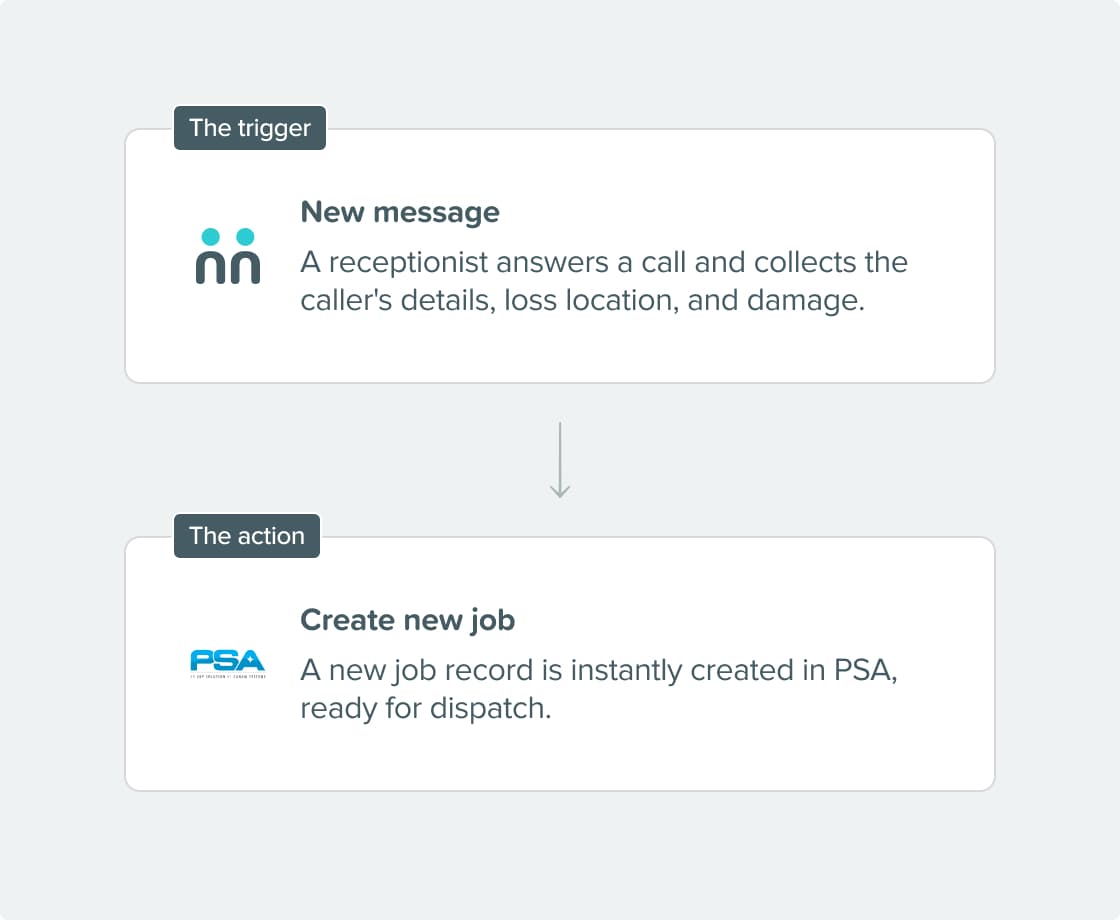This screenshot has height=920, width=1120.
Task: Click the word "PSA" in the action description
Action: pyautogui.click(x=862, y=670)
